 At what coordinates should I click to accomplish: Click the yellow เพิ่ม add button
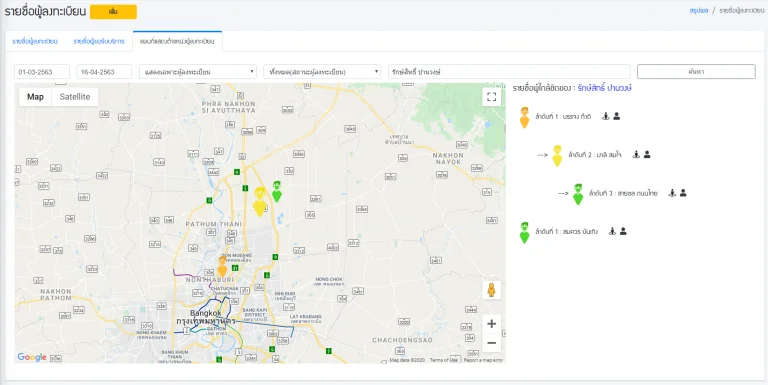click(x=113, y=12)
